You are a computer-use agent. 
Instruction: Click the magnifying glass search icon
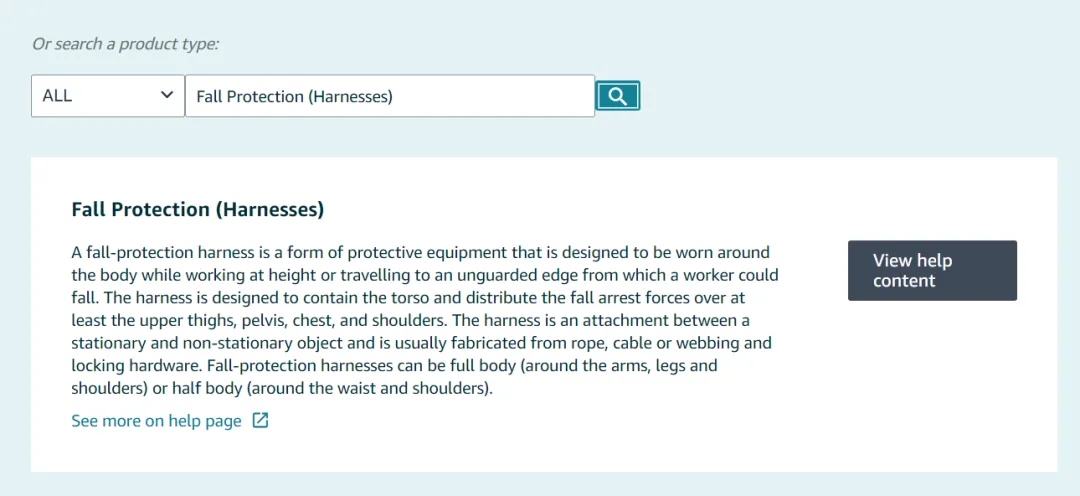(618, 96)
